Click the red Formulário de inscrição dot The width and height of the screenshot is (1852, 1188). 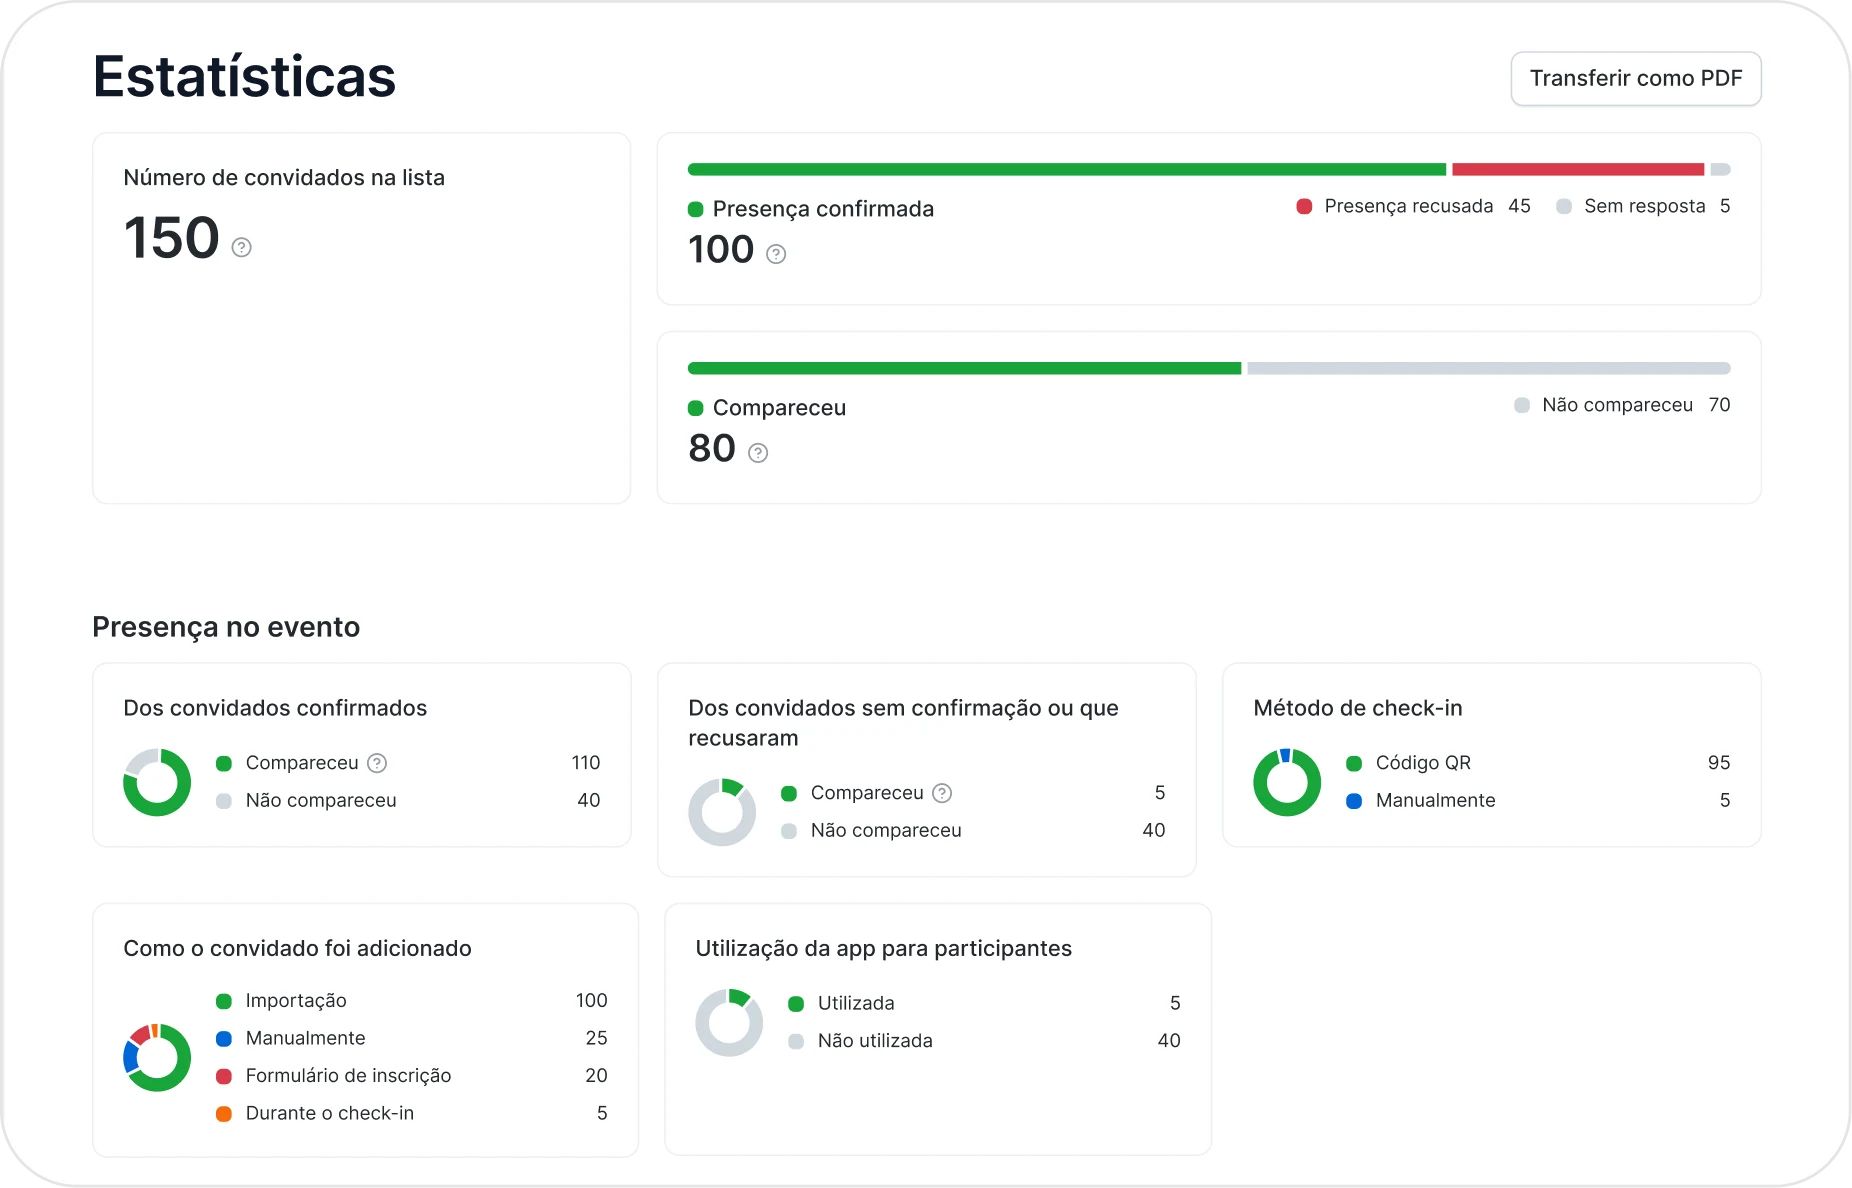pyautogui.click(x=224, y=1077)
